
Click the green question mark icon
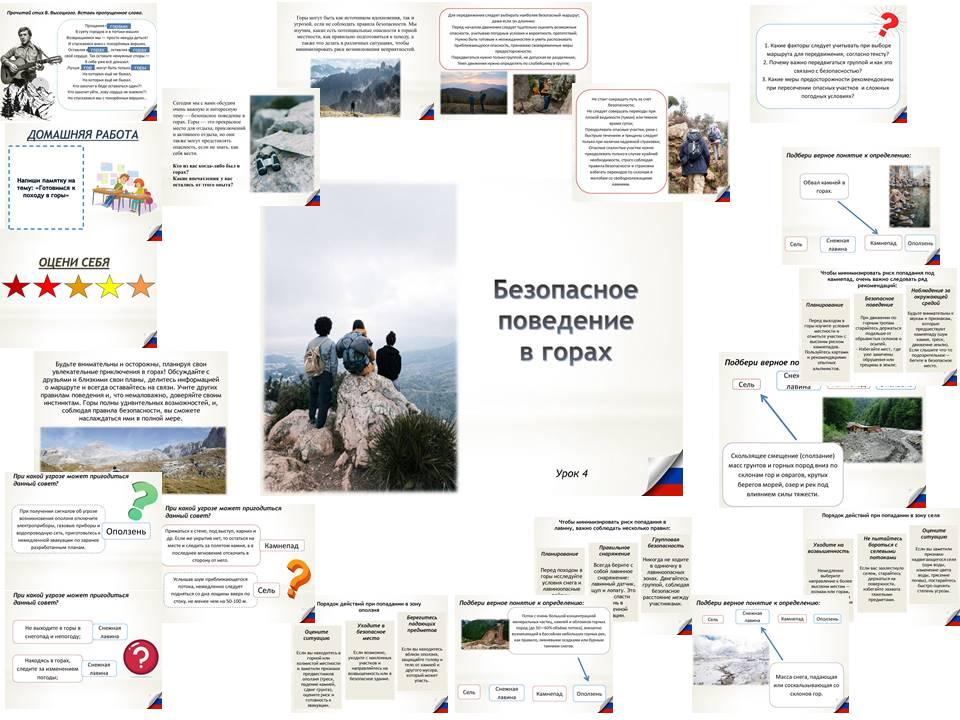[x=142, y=499]
